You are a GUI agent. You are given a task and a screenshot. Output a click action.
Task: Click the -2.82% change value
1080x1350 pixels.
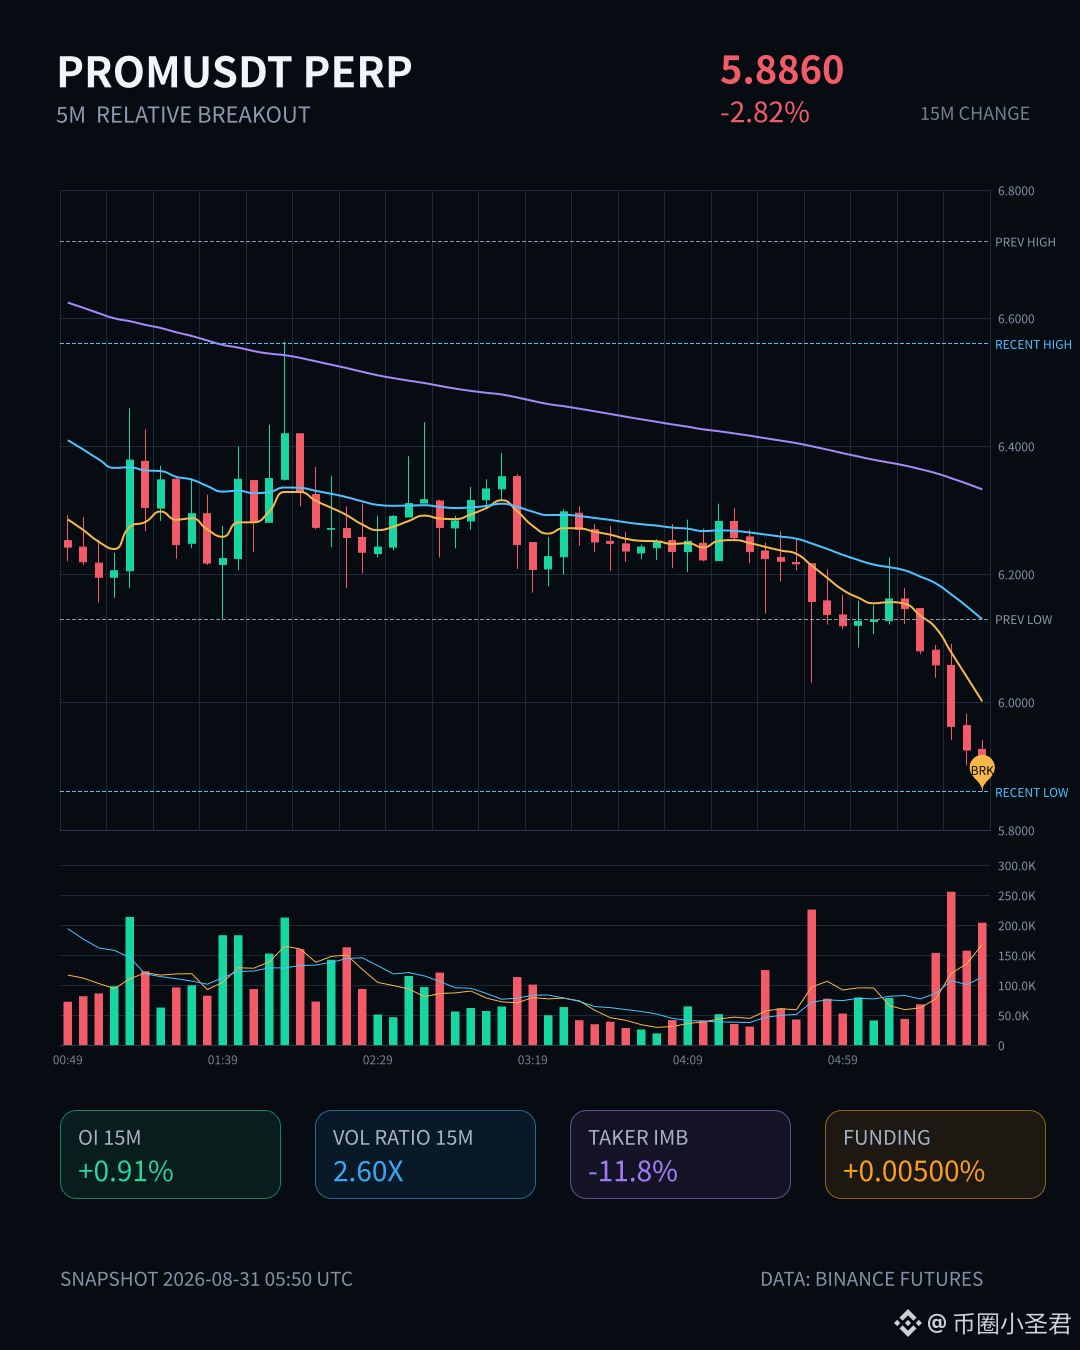(765, 112)
